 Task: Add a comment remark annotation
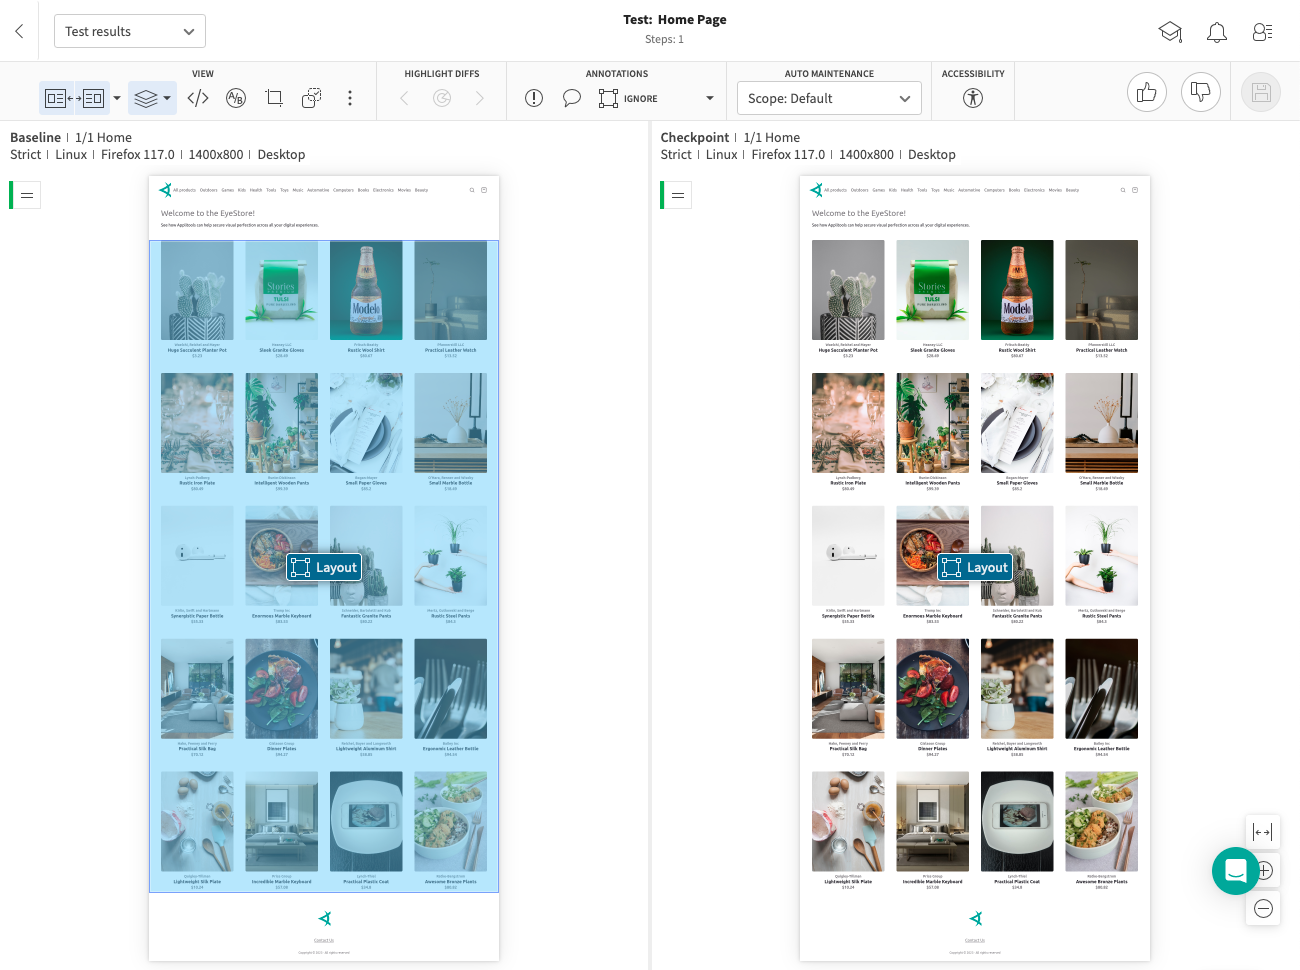[x=572, y=98]
